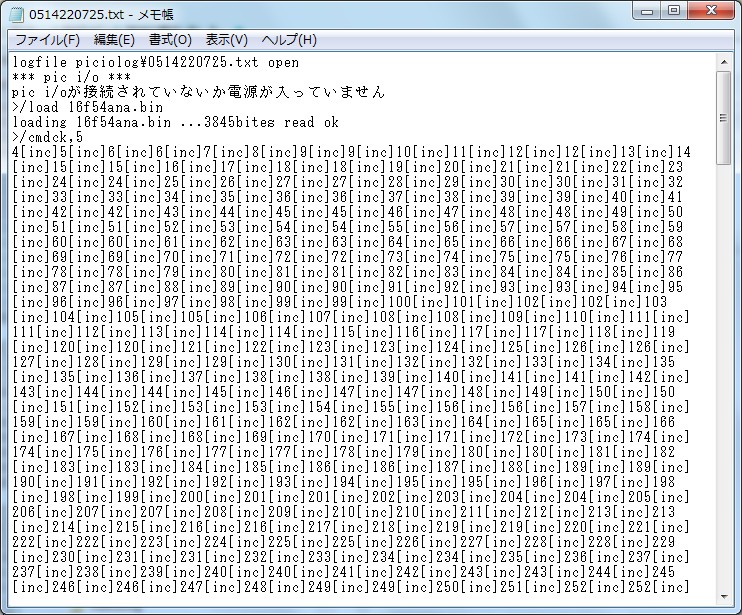Open the ファイル(F) menu

click(x=46, y=40)
